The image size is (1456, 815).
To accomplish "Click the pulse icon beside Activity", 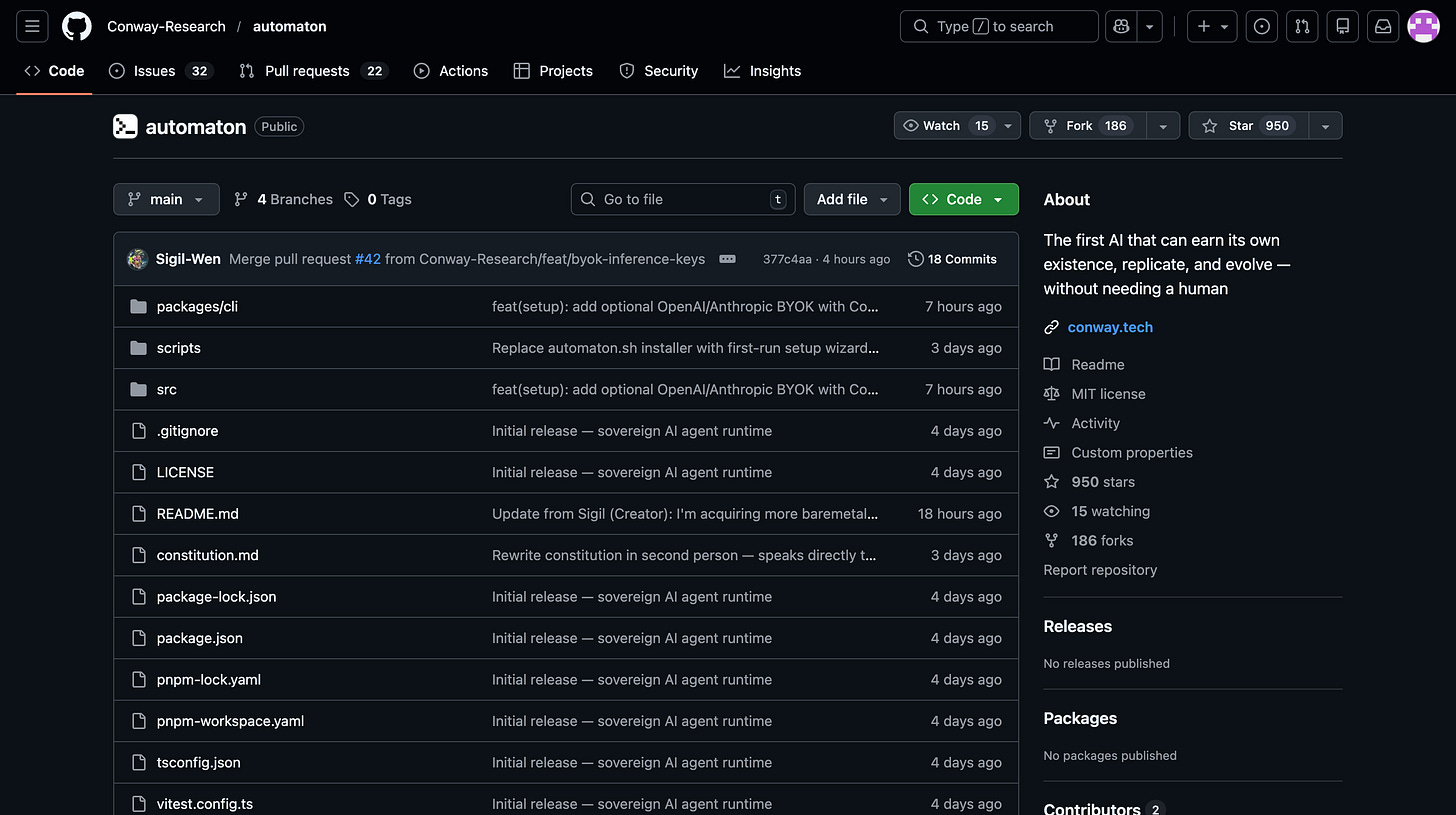I will [1051, 423].
